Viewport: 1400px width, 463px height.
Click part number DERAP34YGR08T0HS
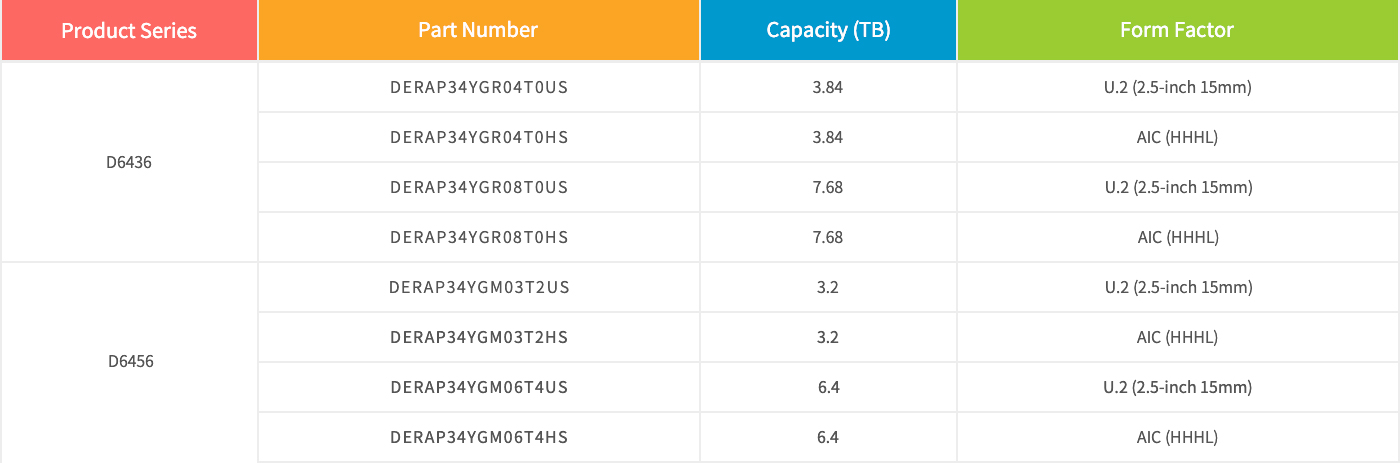point(479,237)
